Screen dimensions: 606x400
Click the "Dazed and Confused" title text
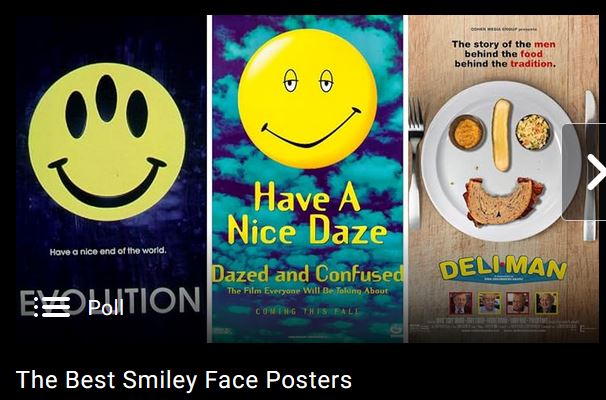[x=307, y=274]
